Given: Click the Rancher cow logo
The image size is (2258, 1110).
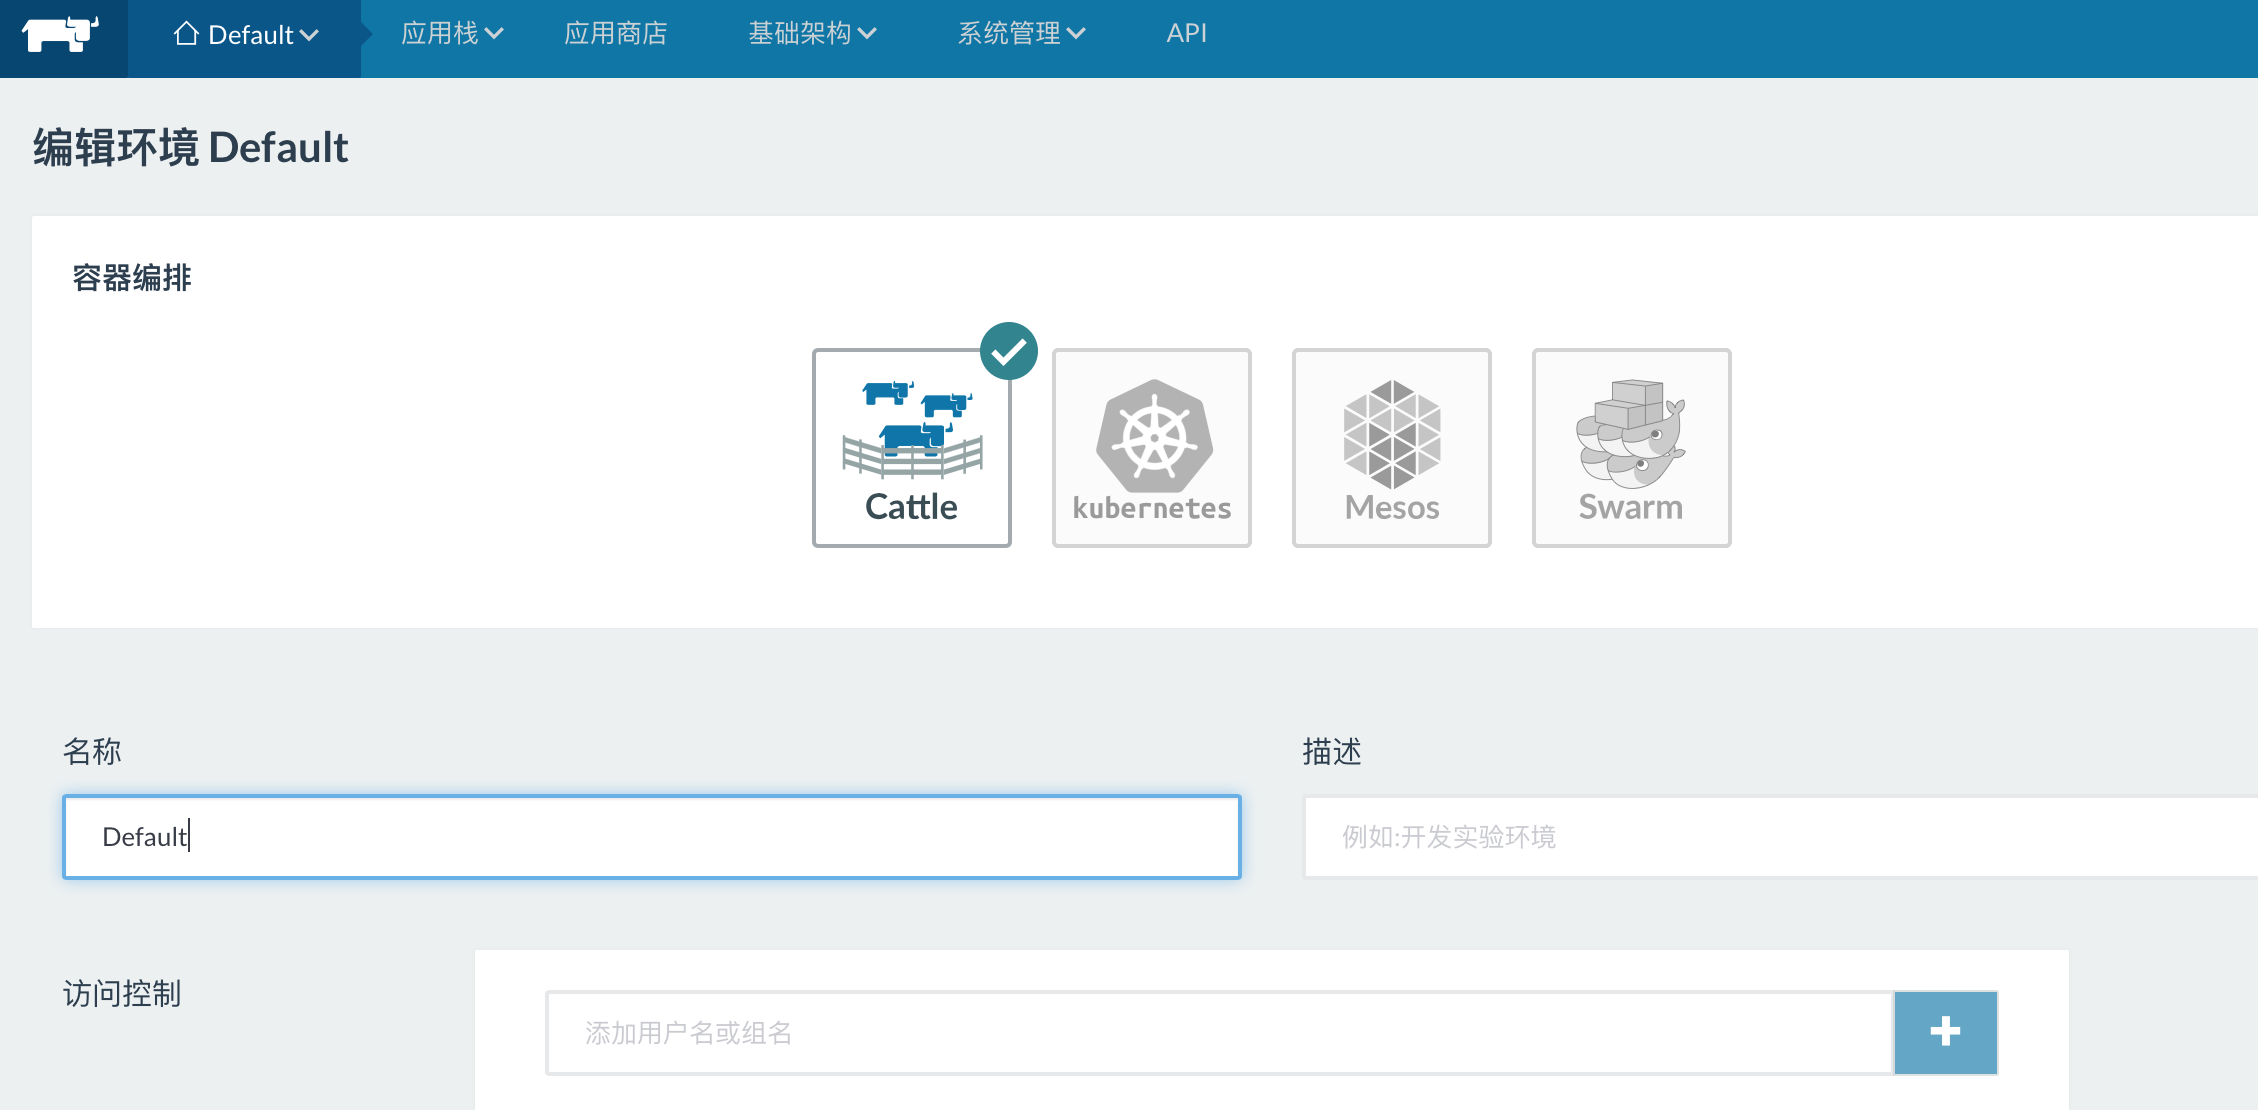Looking at the screenshot, I should [61, 34].
